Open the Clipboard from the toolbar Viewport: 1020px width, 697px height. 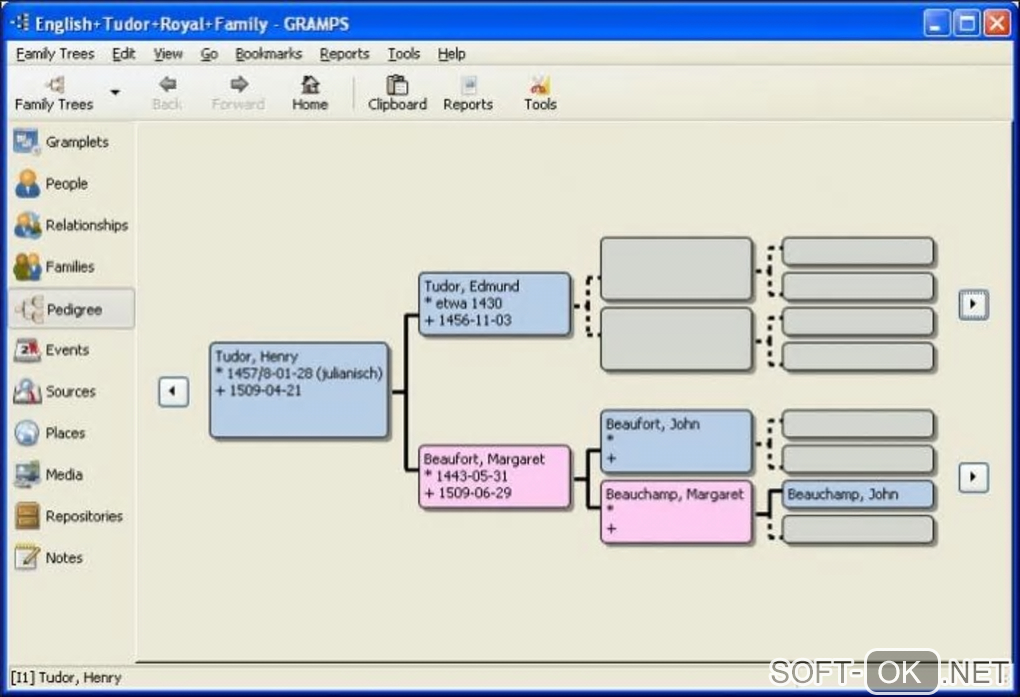397,93
